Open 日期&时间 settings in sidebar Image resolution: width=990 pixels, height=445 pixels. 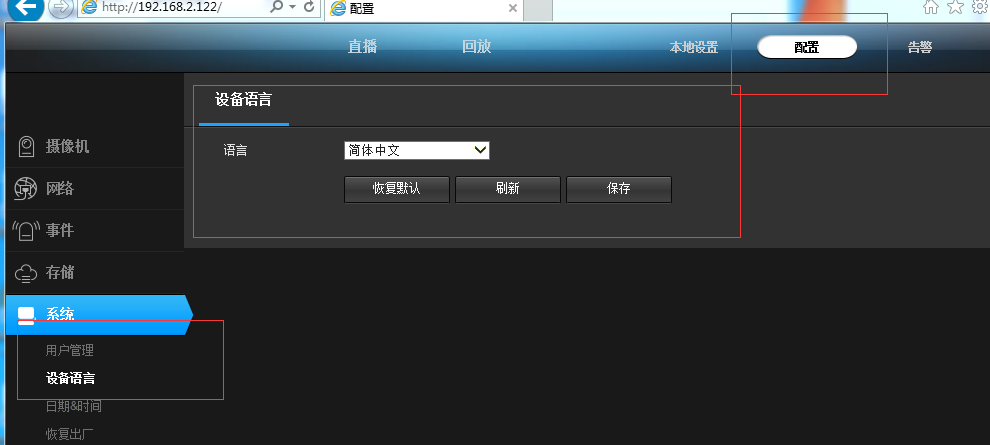point(73,406)
